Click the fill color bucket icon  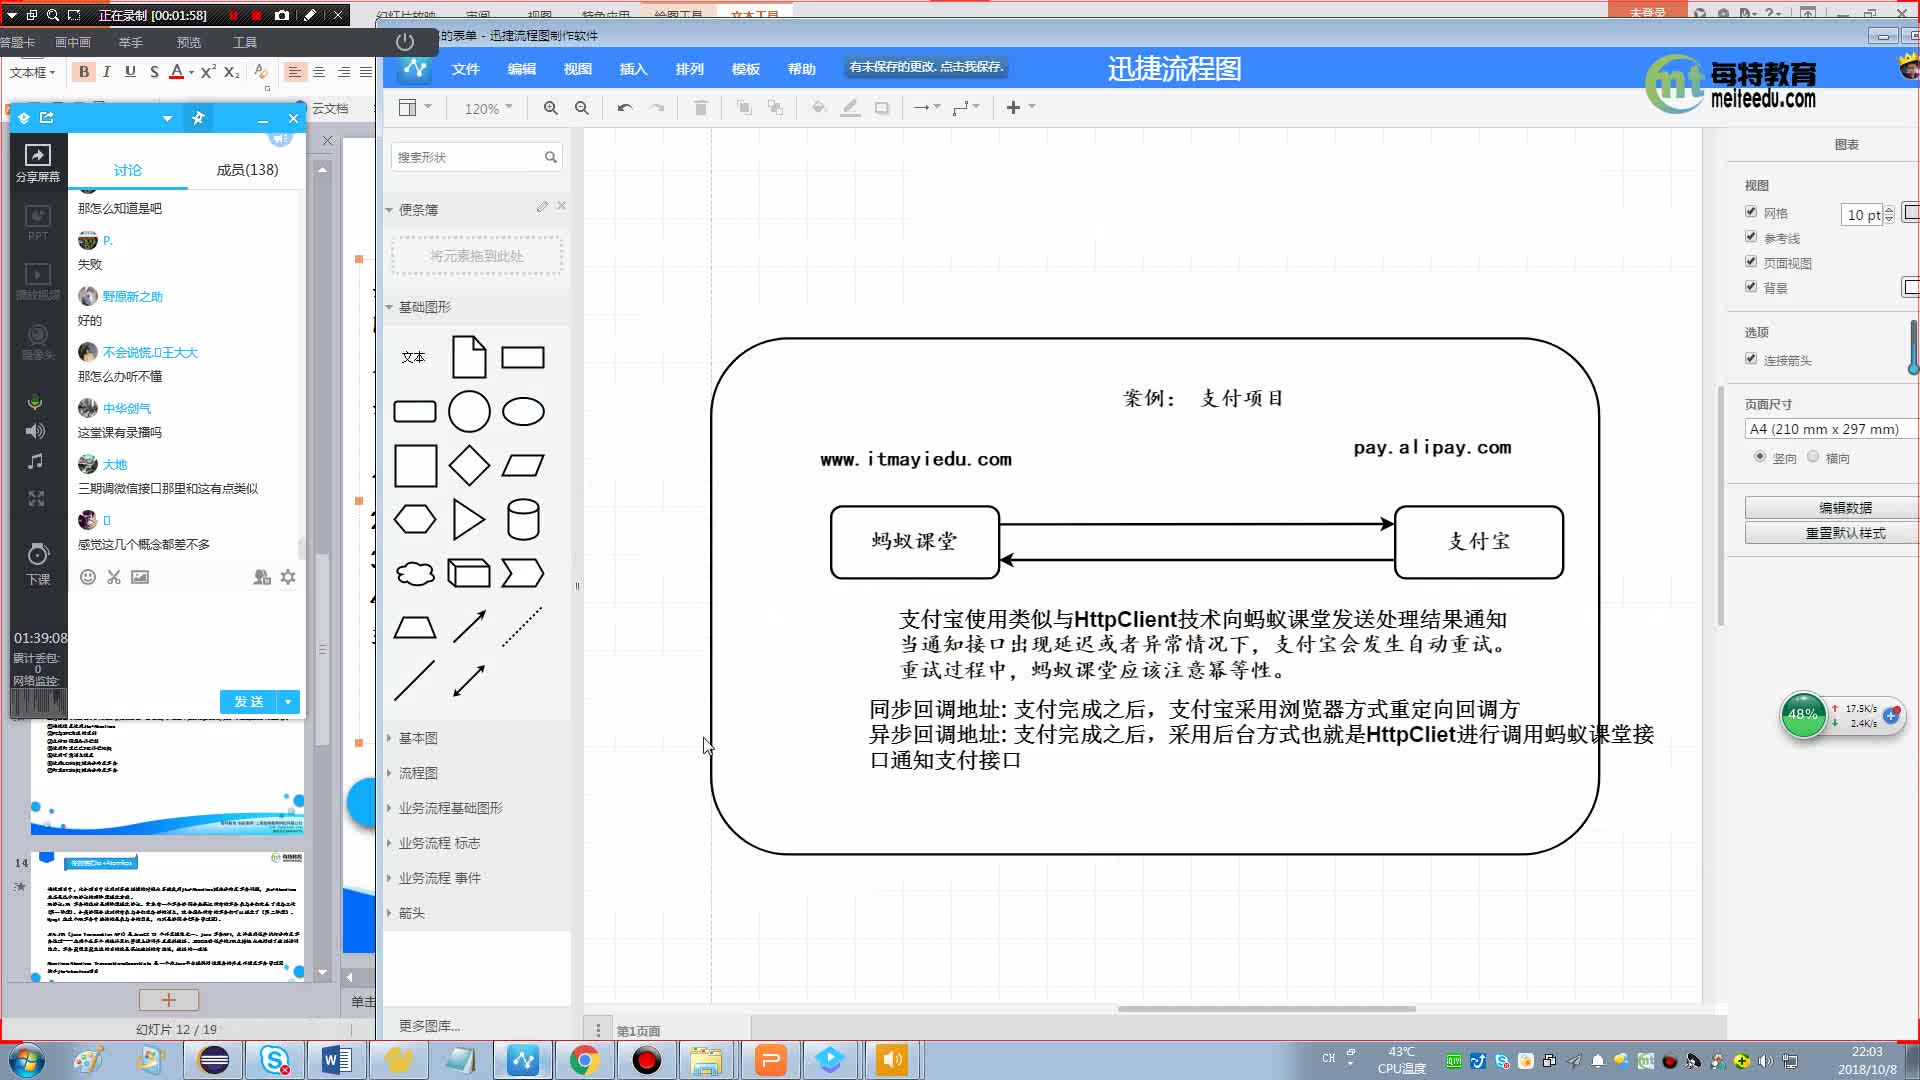click(819, 108)
